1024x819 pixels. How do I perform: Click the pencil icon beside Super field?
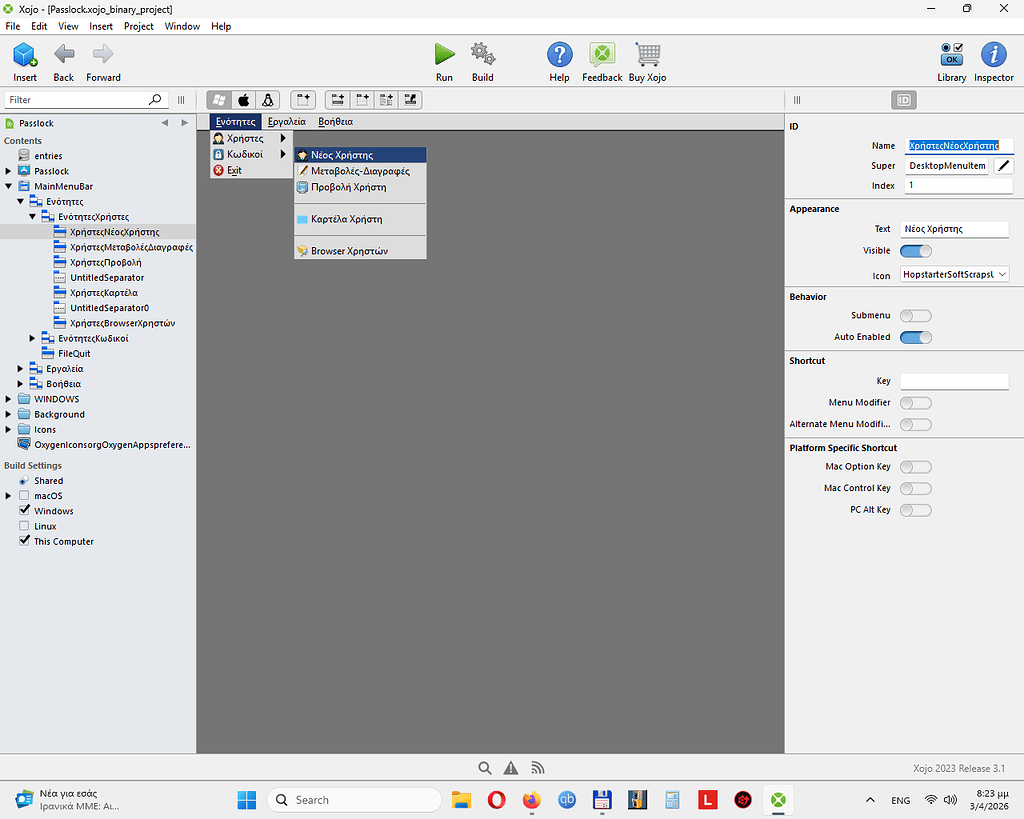click(1004, 166)
